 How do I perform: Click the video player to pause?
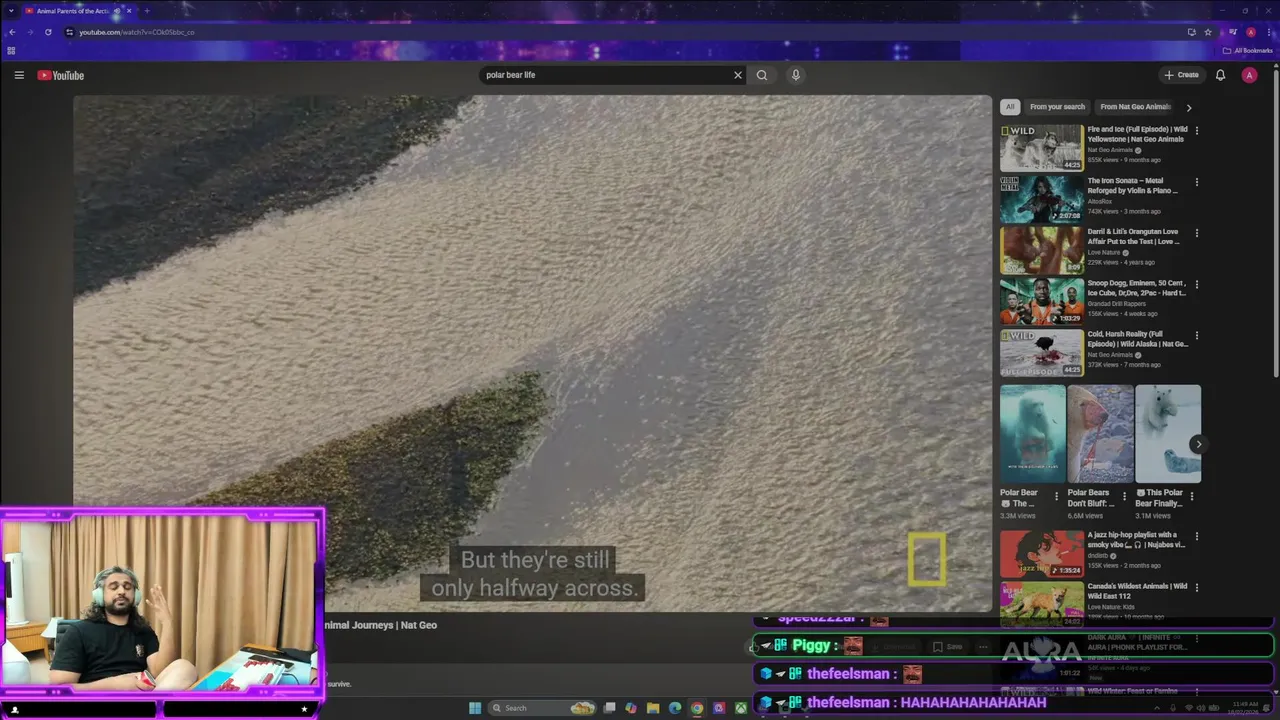coord(532,353)
